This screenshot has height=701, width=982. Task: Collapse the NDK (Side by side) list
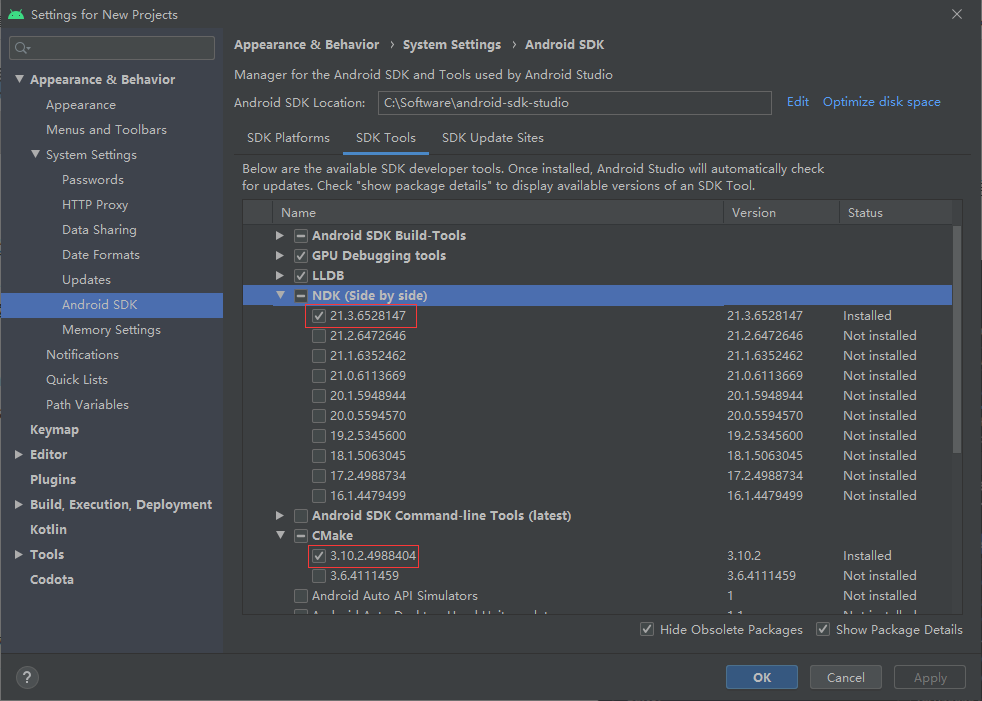coord(280,295)
